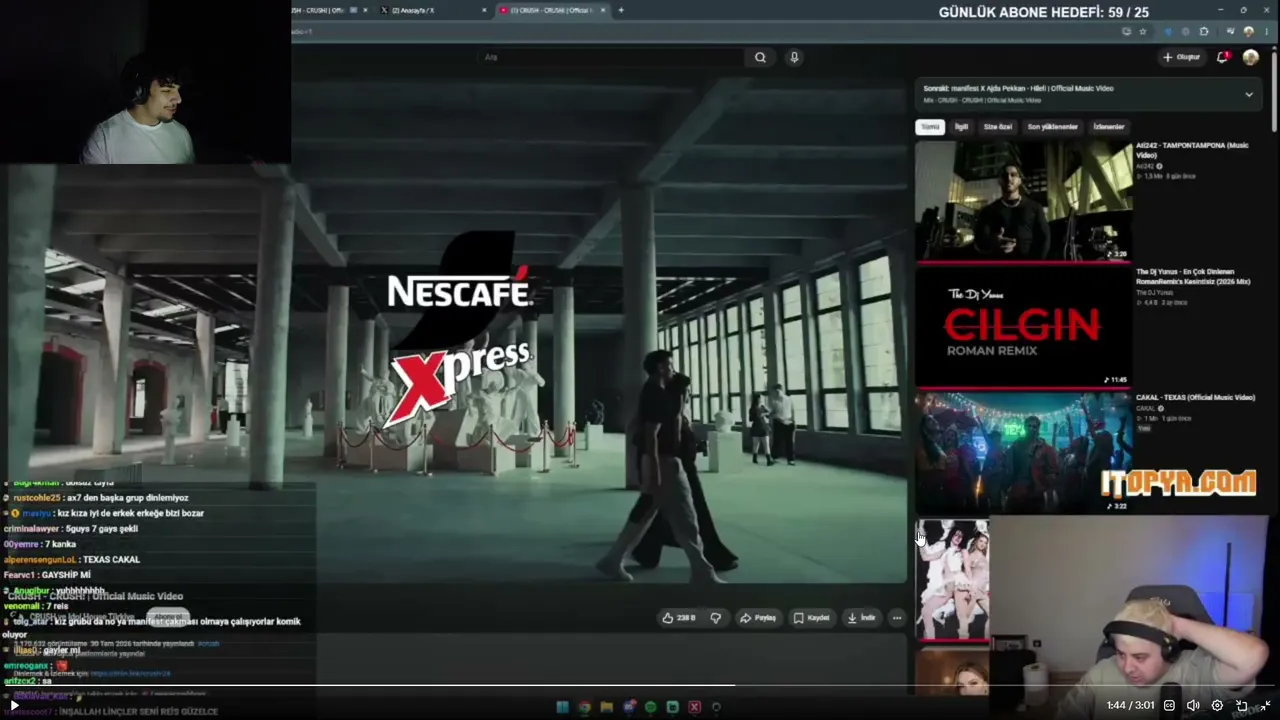This screenshot has height=720, width=1280.
Task: Click The Dj Yunus remix video title
Action: click(1193, 276)
